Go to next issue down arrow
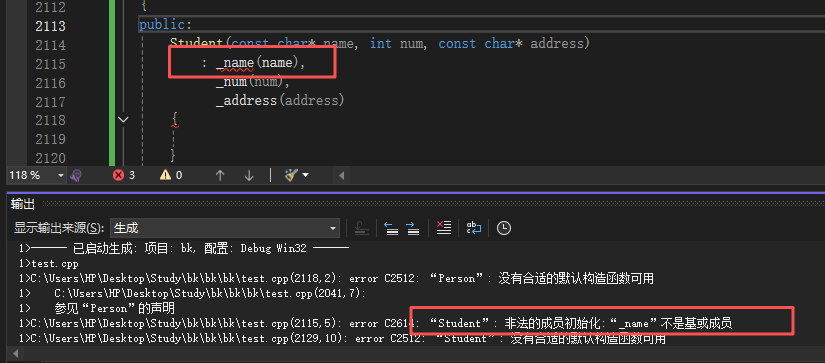 point(249,175)
